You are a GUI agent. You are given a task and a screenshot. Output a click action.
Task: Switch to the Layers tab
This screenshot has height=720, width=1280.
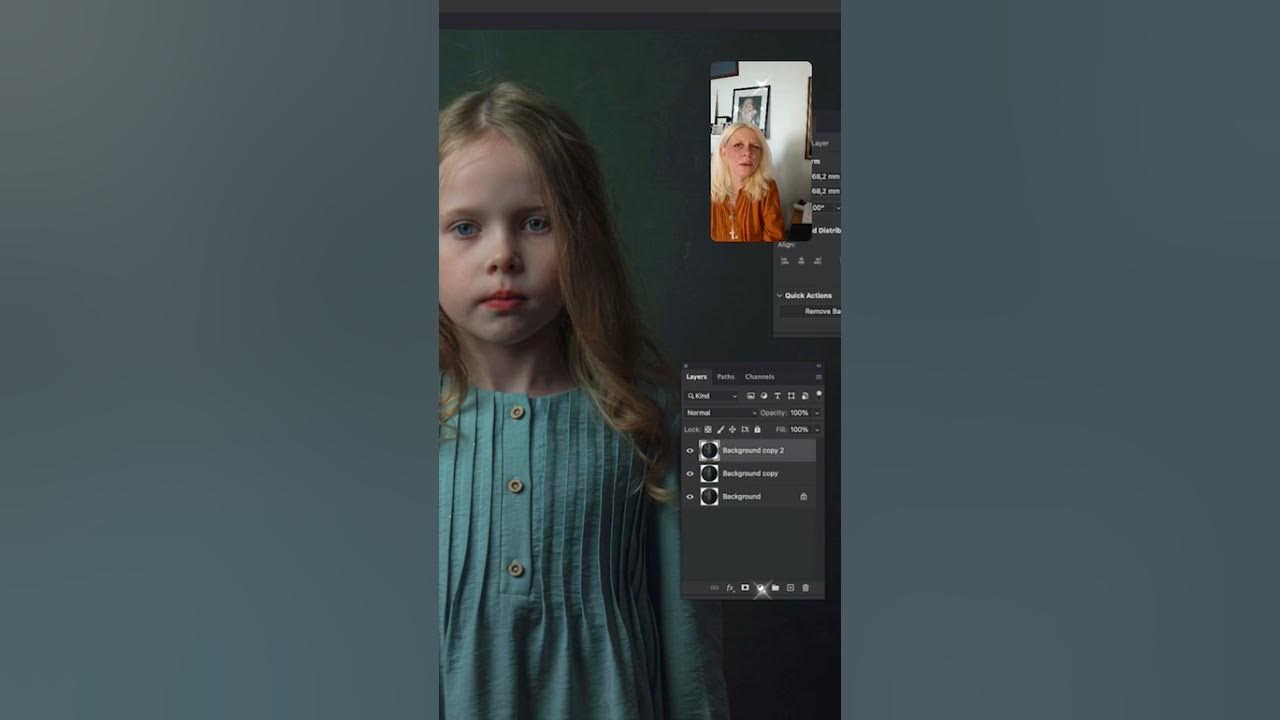click(697, 377)
